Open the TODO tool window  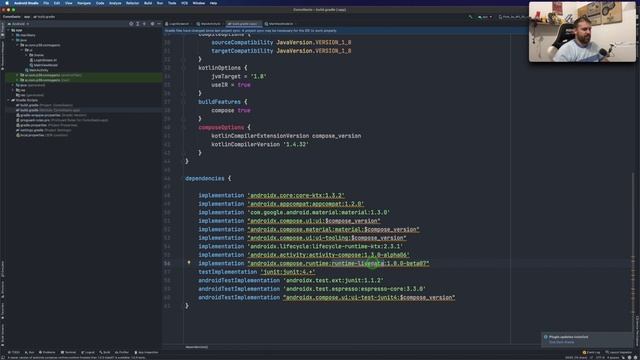coord(13,352)
